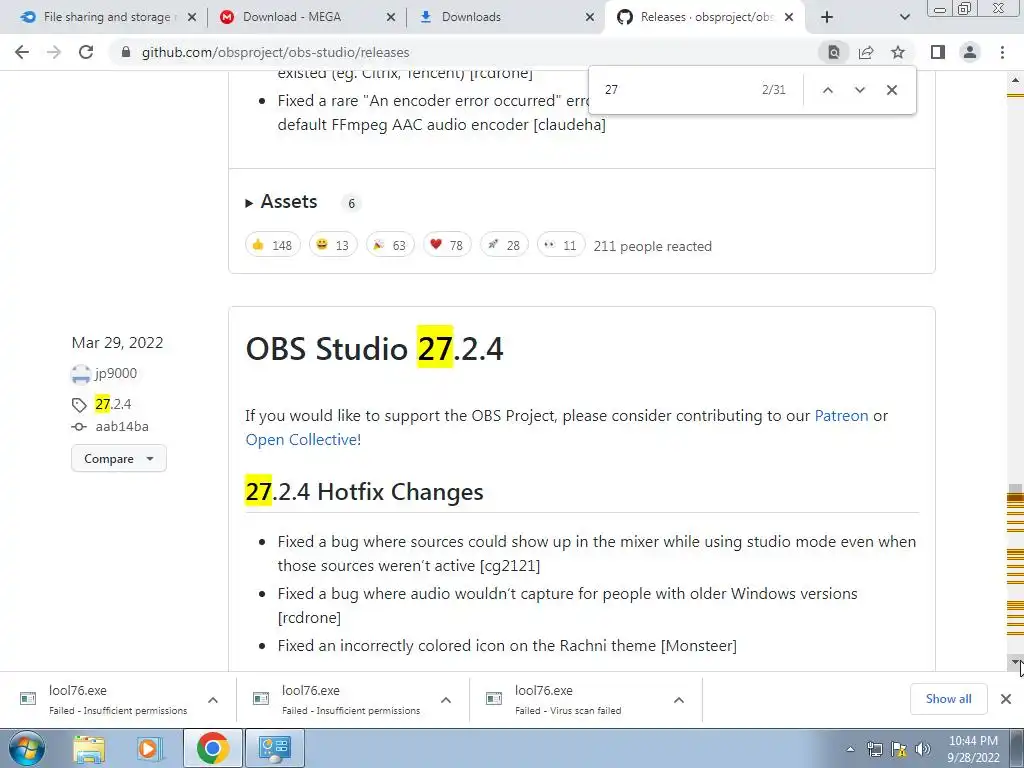Click page scrollbar down arrow
Image resolution: width=1024 pixels, height=768 pixels.
pyautogui.click(x=1015, y=662)
